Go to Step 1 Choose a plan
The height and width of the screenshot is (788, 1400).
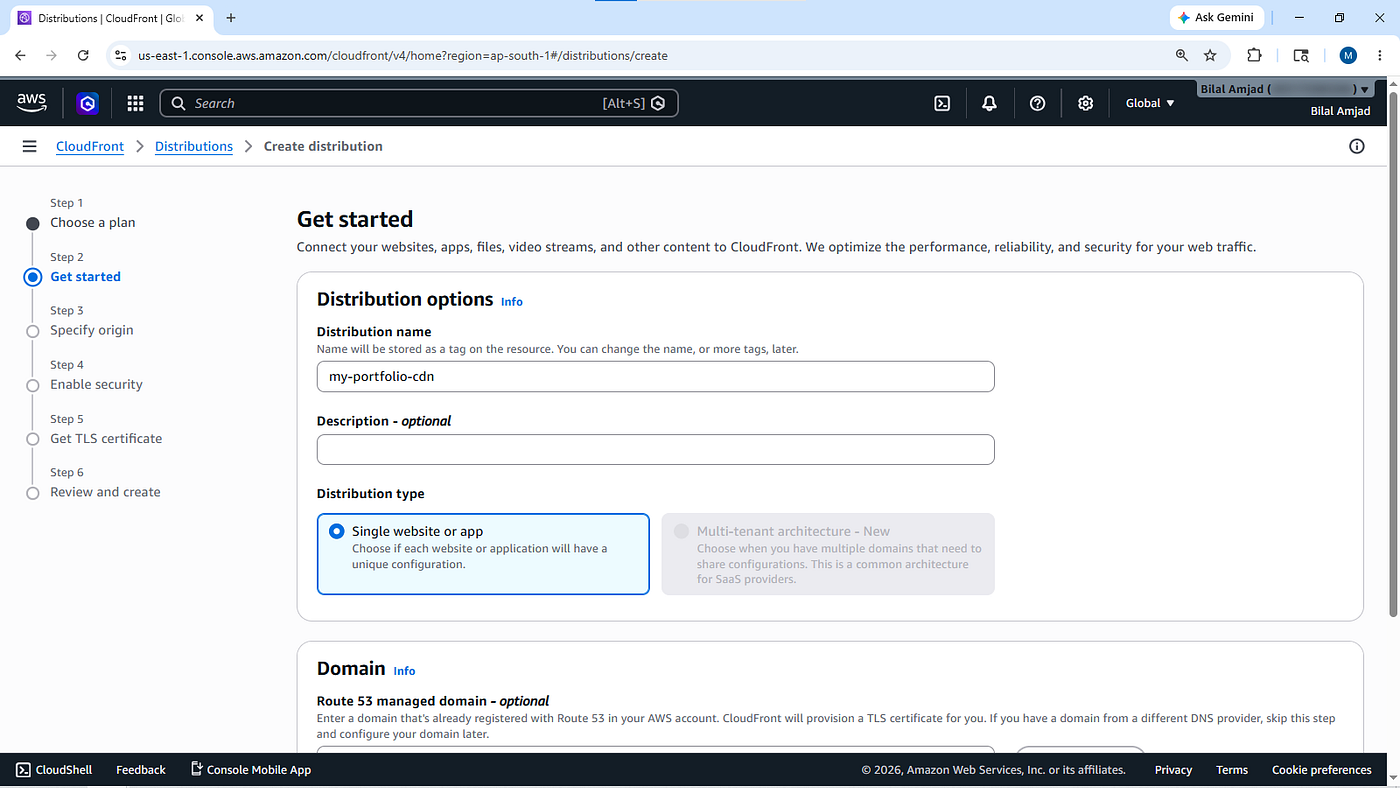[92, 222]
